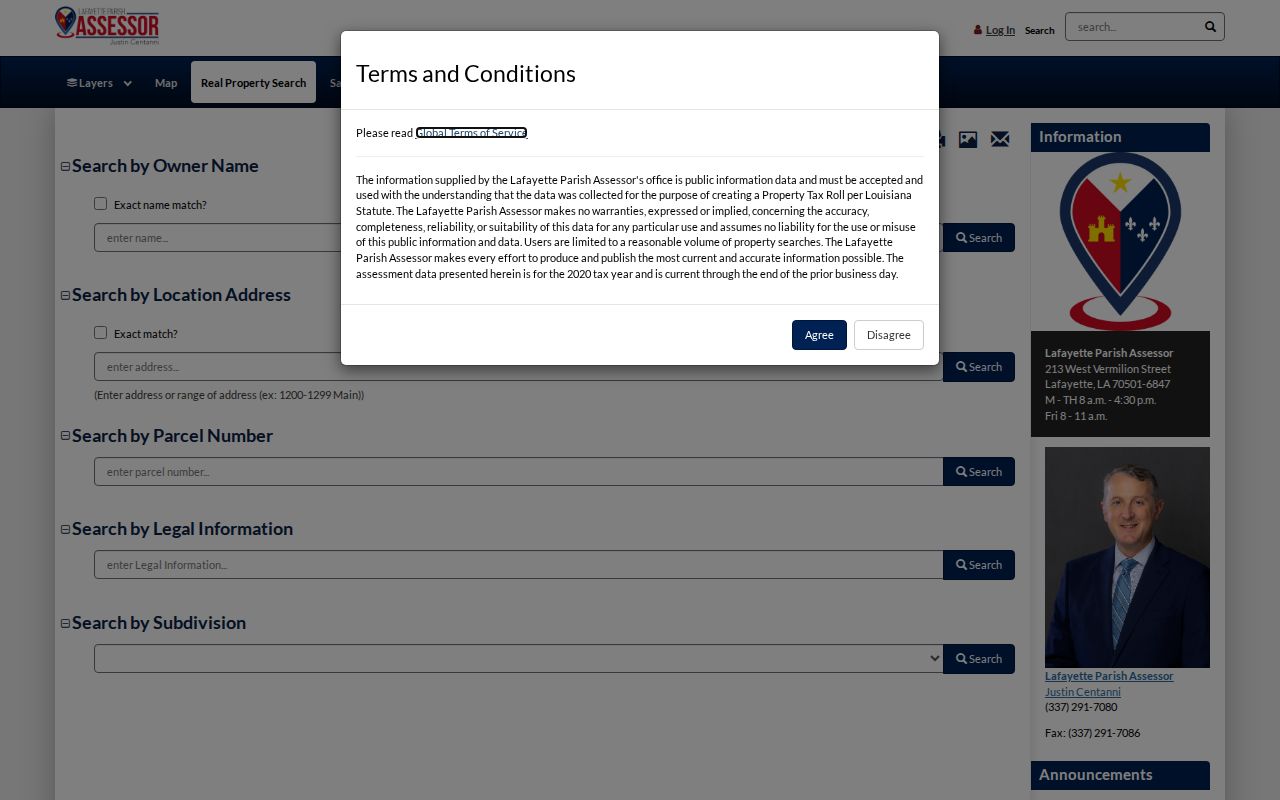This screenshot has height=800, width=1280.
Task: Click the envelope email icon
Action: [x=1000, y=139]
